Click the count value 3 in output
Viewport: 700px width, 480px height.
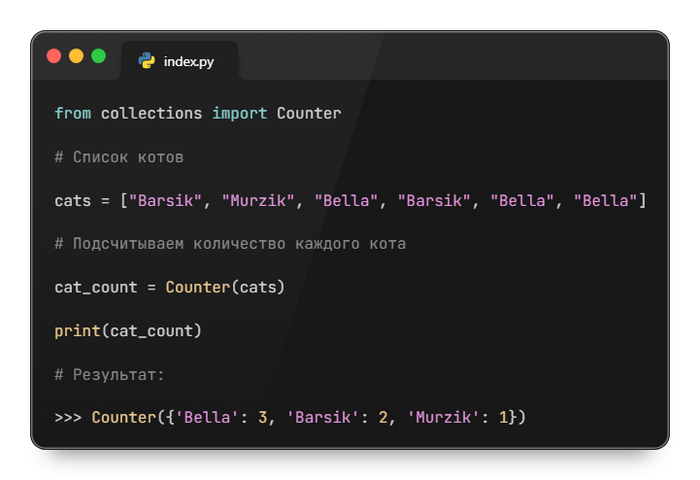pos(262,417)
